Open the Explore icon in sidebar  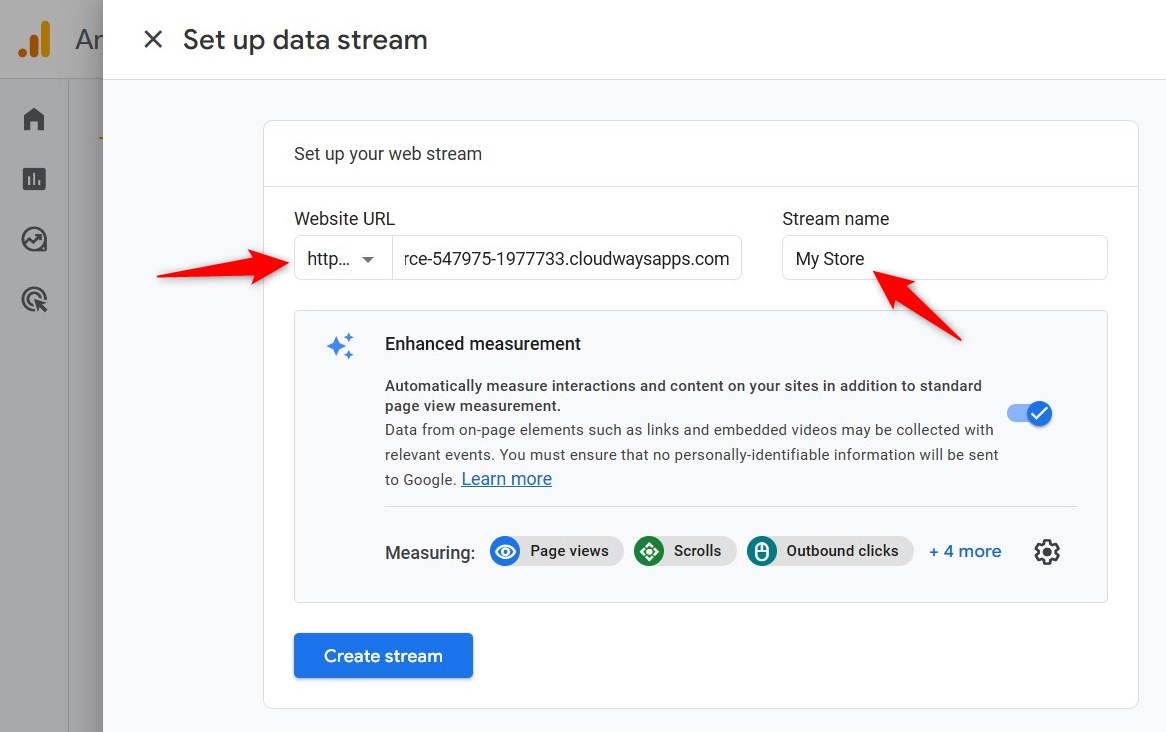click(34, 240)
